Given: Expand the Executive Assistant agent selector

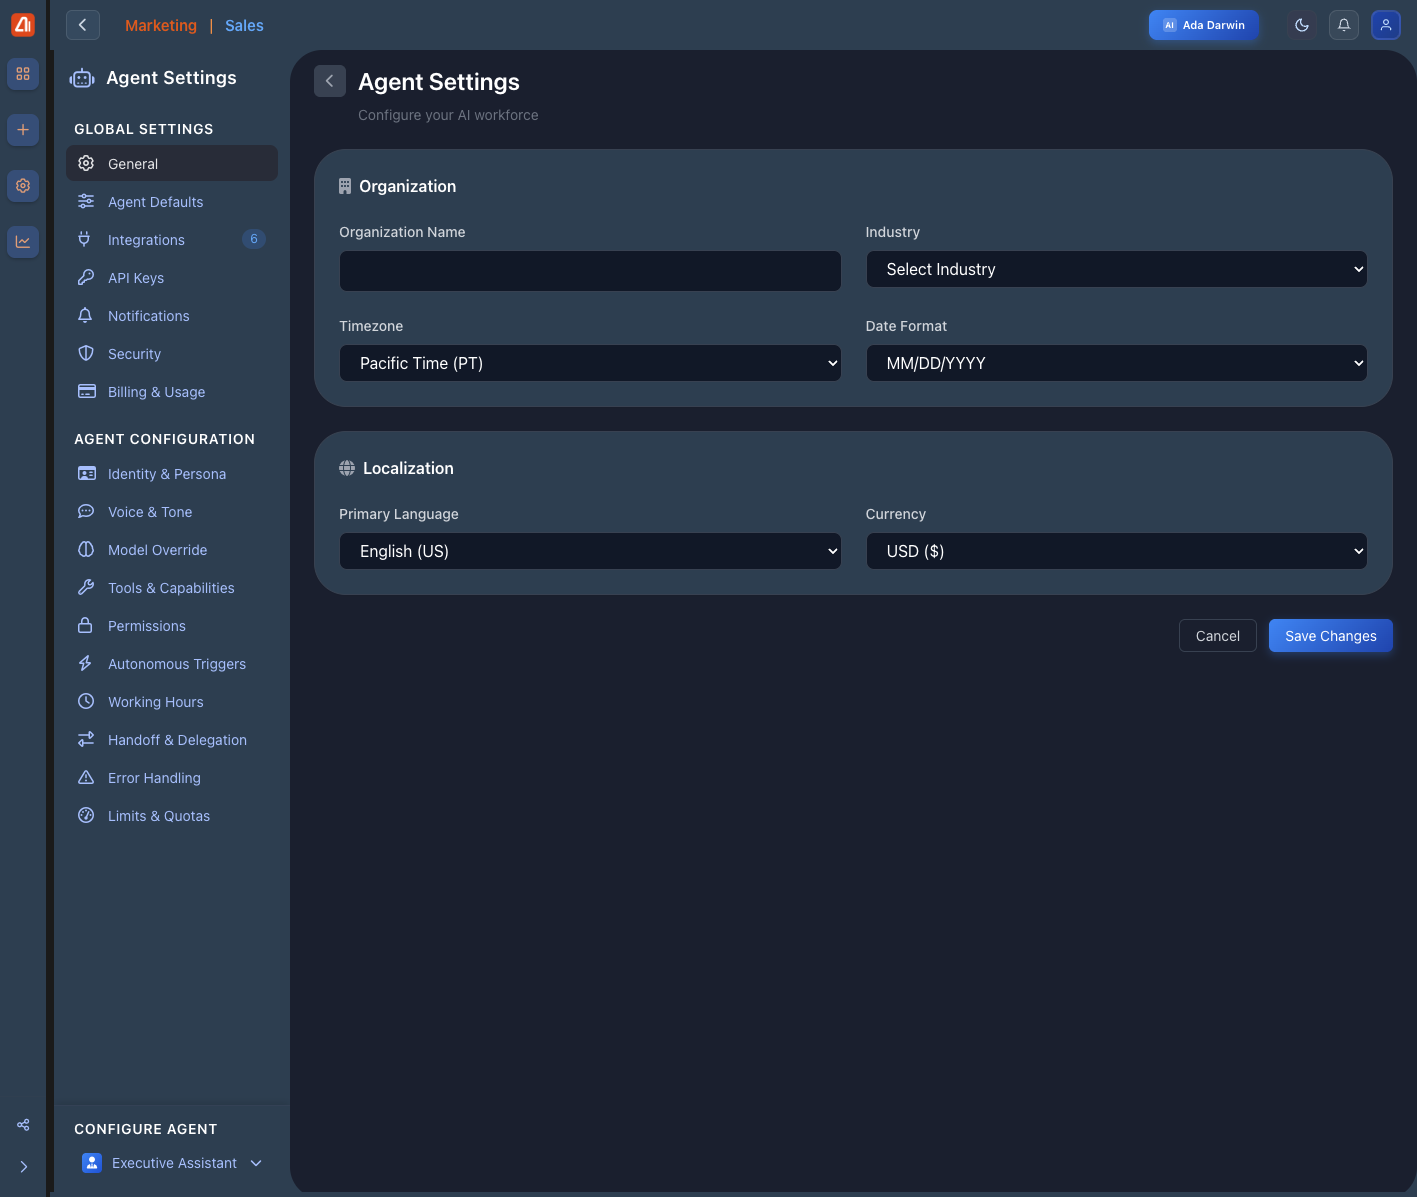Looking at the screenshot, I should click(x=172, y=1163).
